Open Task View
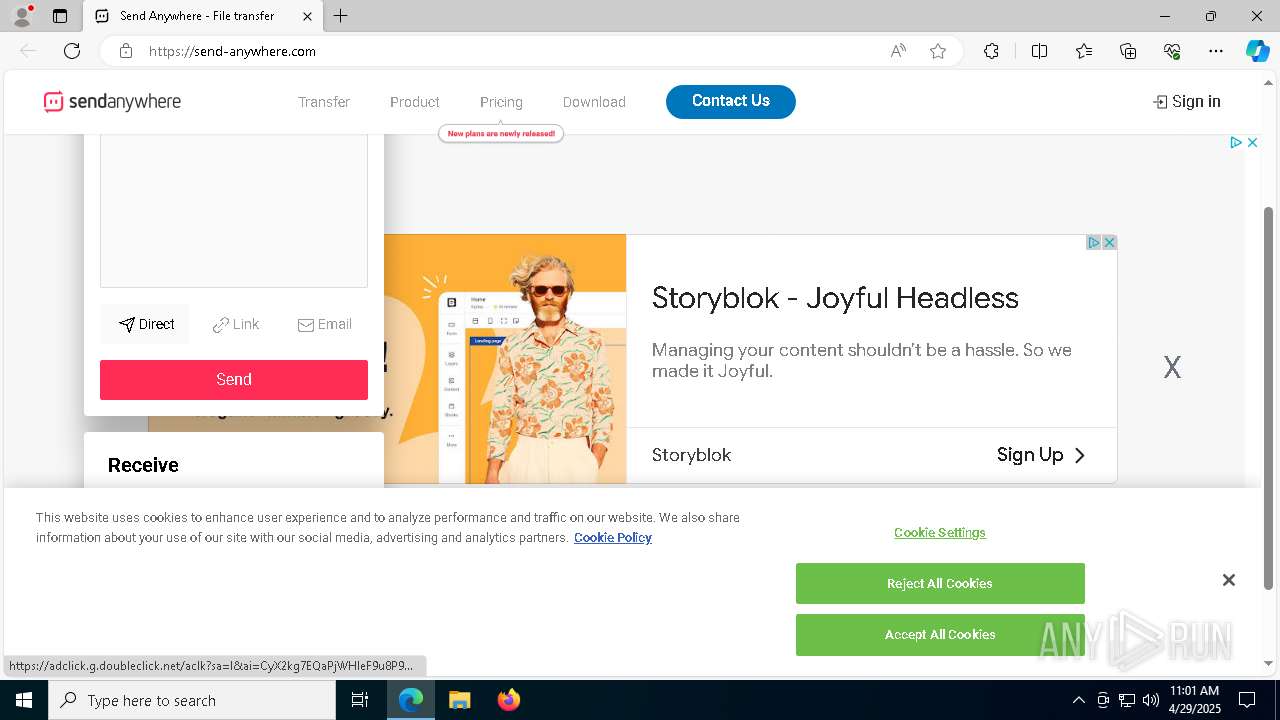Image resolution: width=1280 pixels, height=720 pixels. click(360, 700)
